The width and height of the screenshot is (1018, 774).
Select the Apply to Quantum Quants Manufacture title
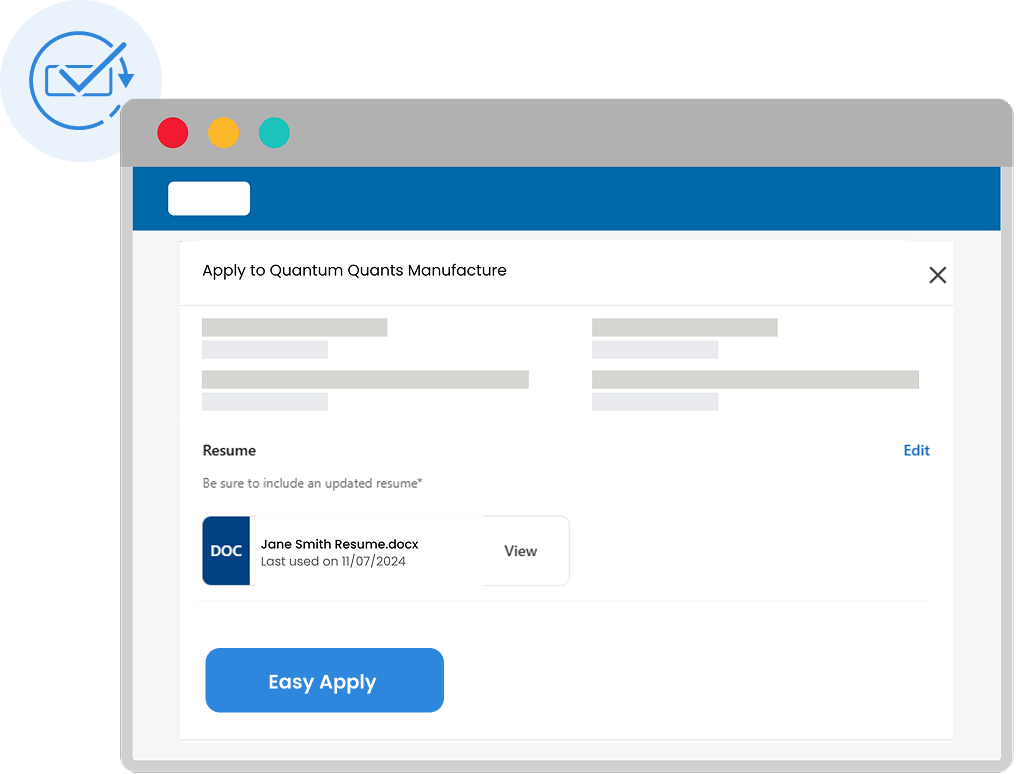(355, 270)
